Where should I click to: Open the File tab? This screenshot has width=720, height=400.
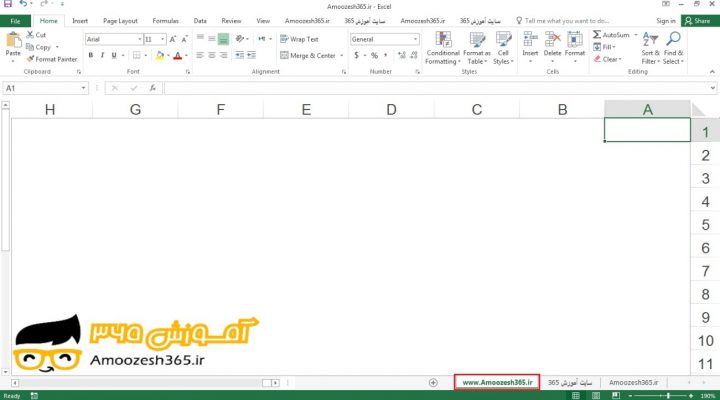[x=16, y=21]
